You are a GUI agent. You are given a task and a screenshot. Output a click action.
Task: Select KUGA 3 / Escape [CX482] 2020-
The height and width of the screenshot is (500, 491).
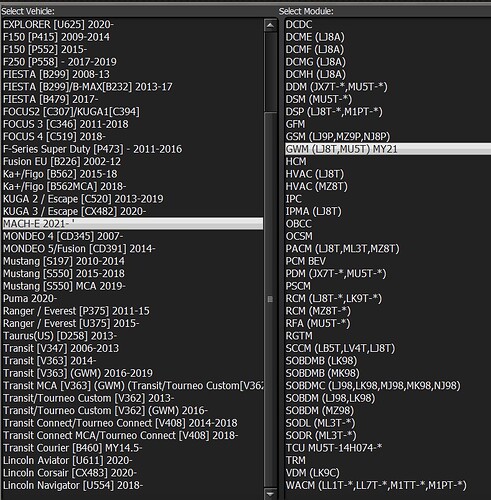(74, 211)
